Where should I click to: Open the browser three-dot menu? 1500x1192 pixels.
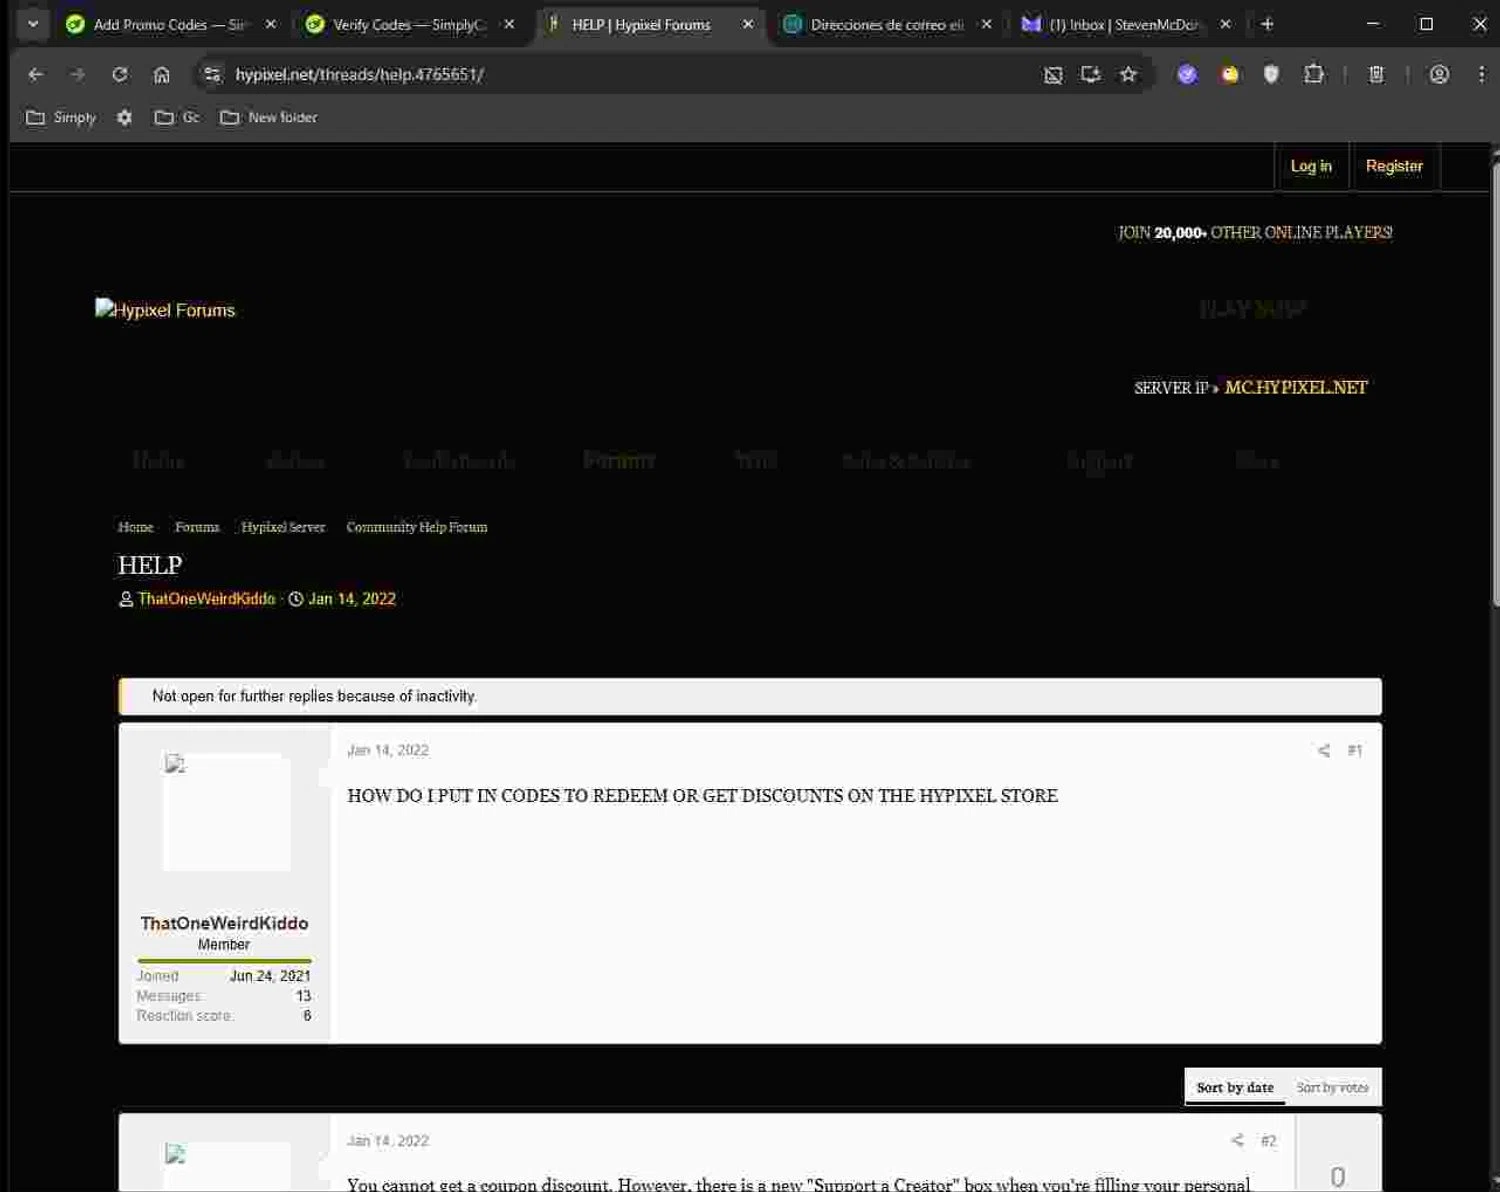tap(1481, 74)
